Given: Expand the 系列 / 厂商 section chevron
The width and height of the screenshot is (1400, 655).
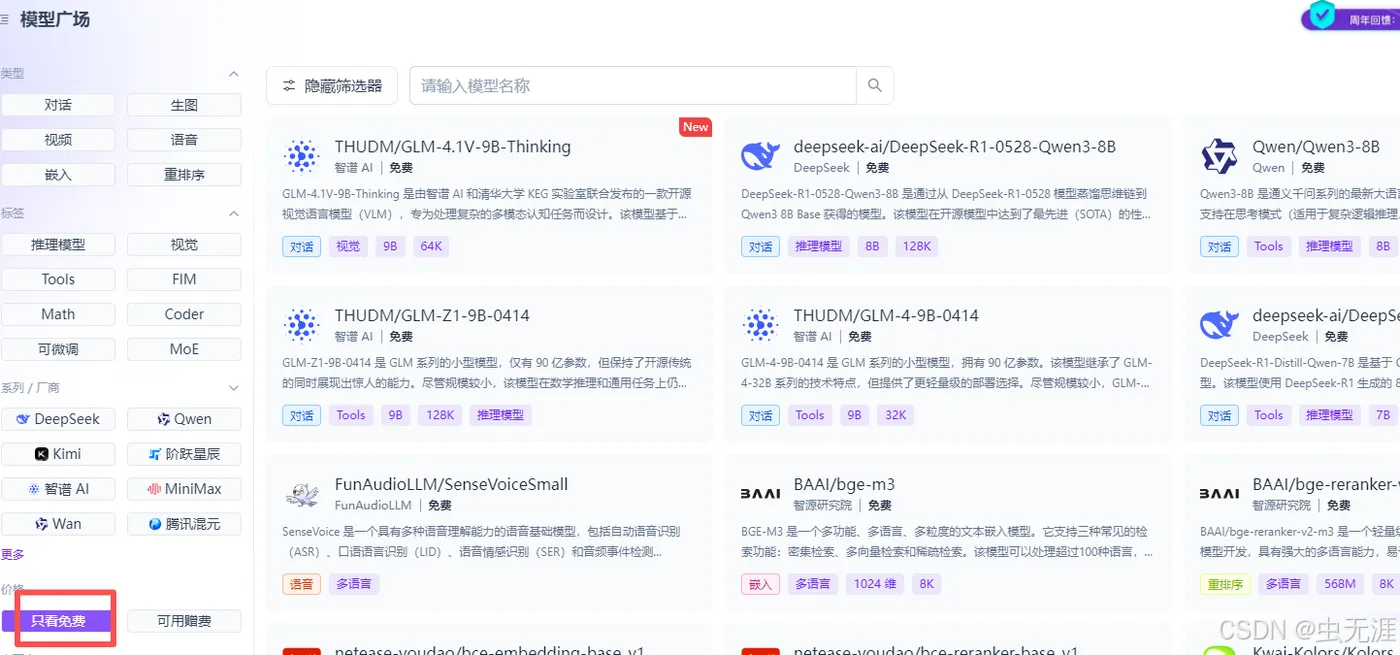Looking at the screenshot, I should coord(234,388).
